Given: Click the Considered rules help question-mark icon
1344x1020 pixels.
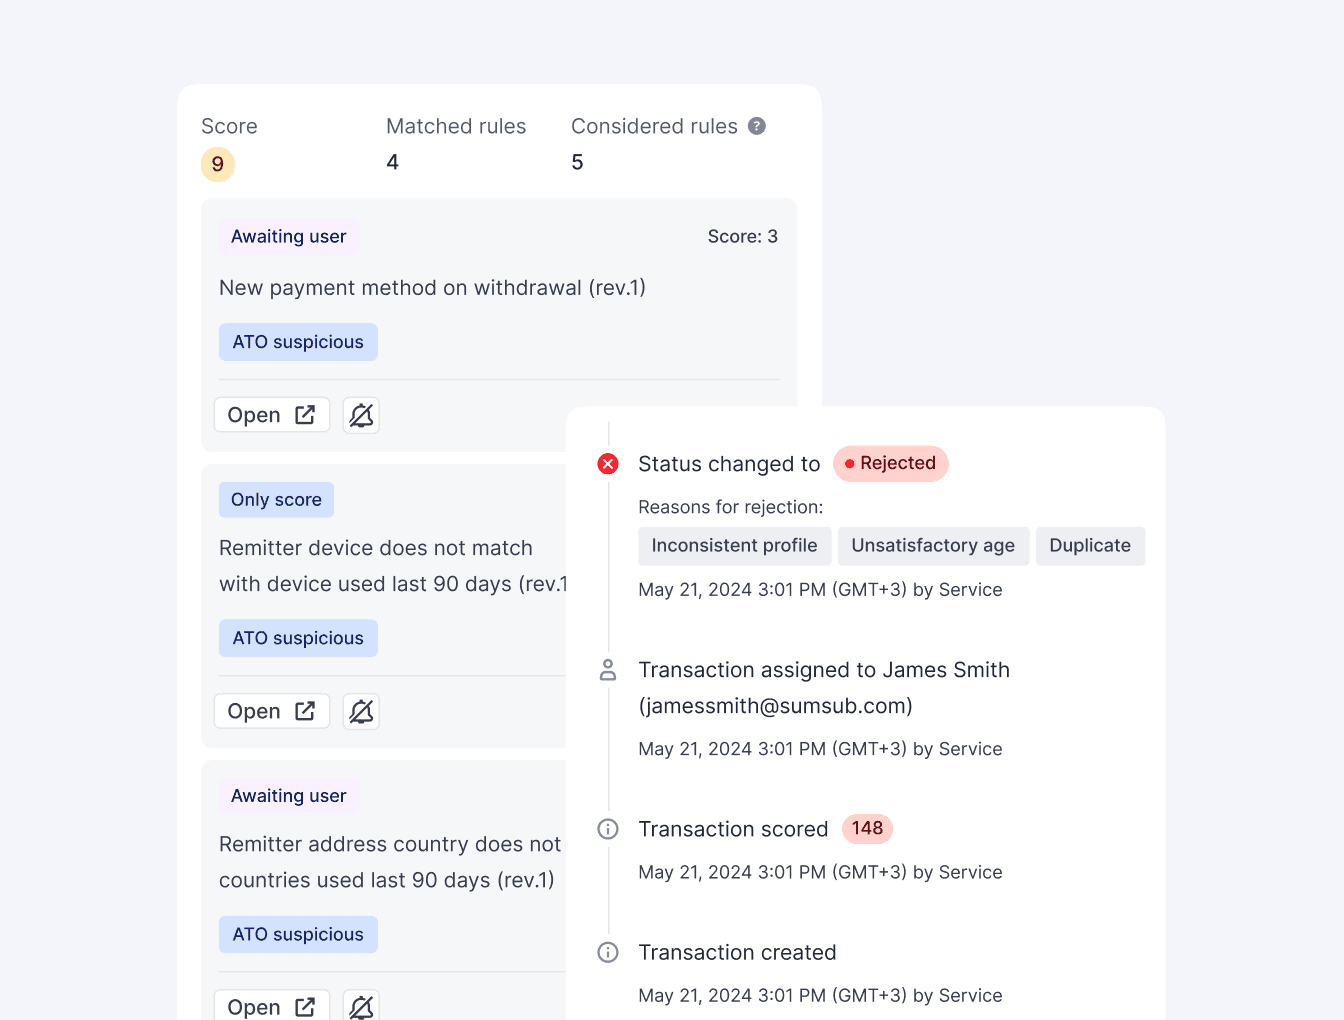Looking at the screenshot, I should coord(757,126).
